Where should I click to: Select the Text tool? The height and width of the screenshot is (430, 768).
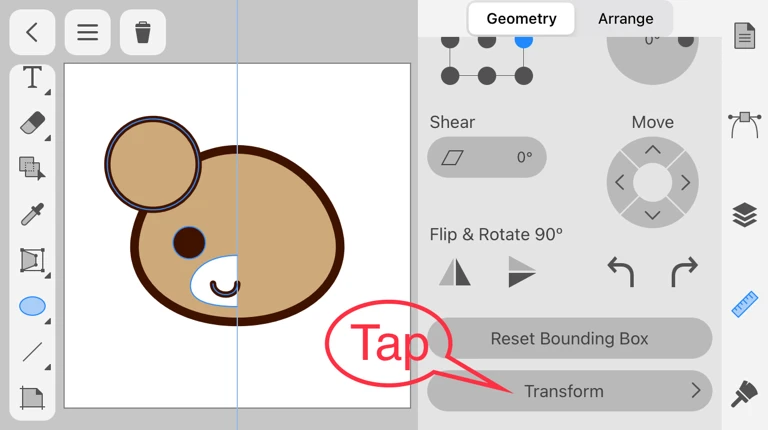pyautogui.click(x=32, y=78)
